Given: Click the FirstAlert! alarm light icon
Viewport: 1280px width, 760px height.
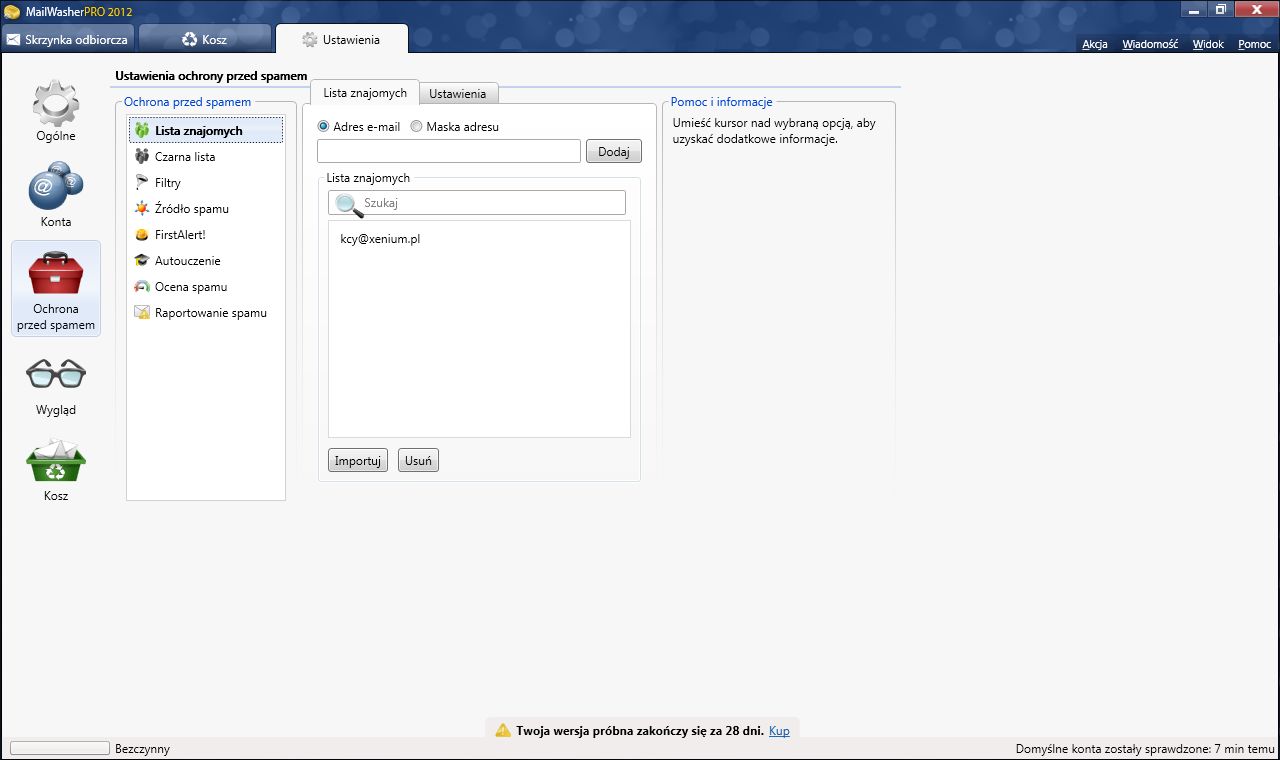Looking at the screenshot, I should pos(142,235).
